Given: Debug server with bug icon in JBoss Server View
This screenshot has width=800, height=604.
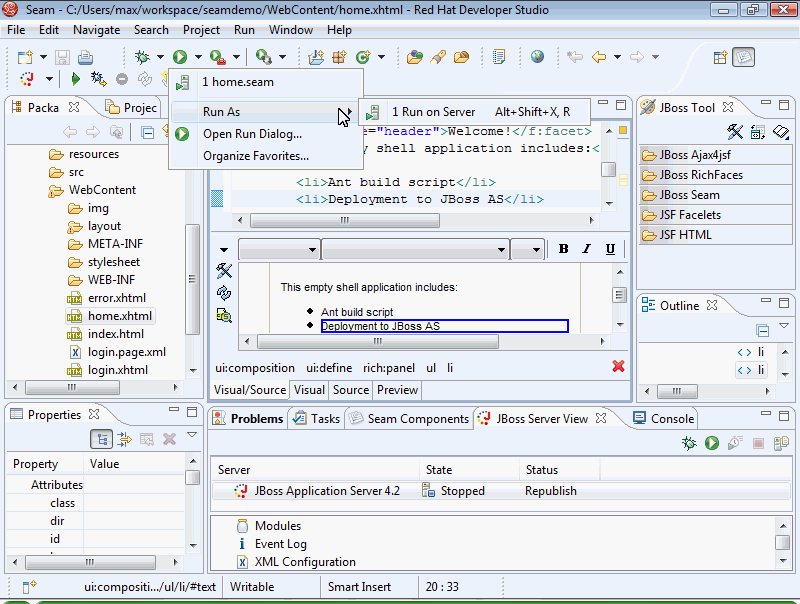Looking at the screenshot, I should tap(689, 443).
